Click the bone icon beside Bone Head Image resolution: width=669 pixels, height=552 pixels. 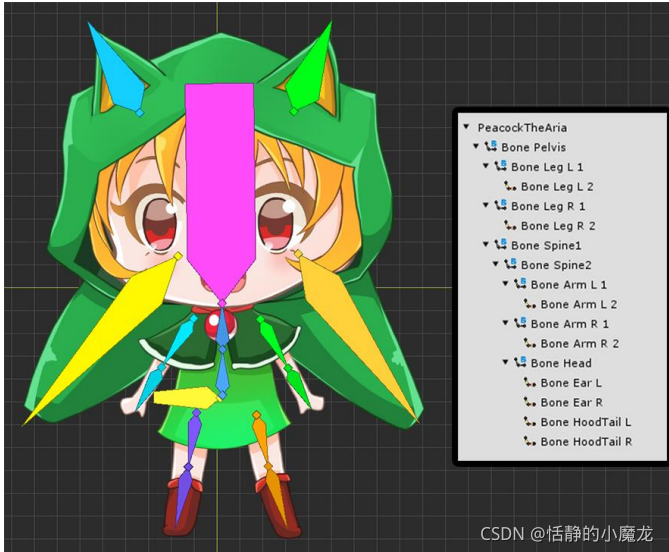pos(520,362)
